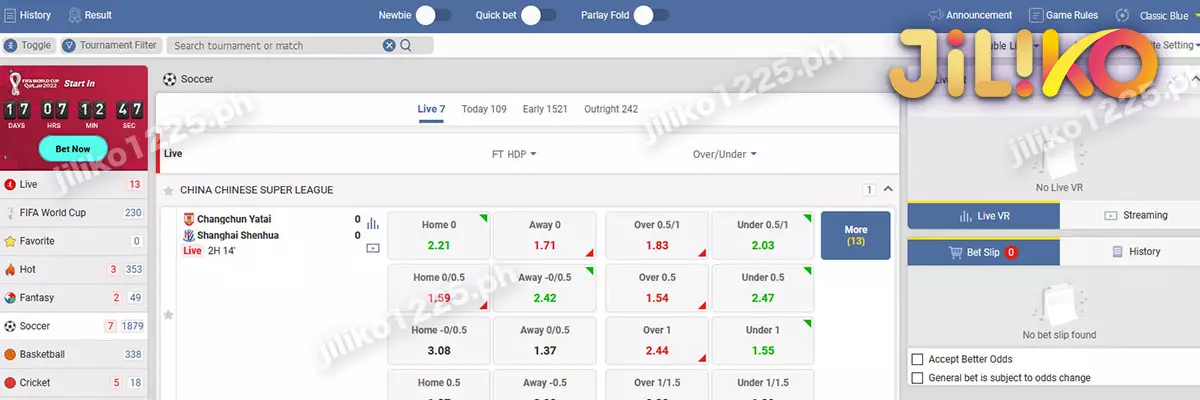Favorite the China Chinese Super League star

pos(168,190)
